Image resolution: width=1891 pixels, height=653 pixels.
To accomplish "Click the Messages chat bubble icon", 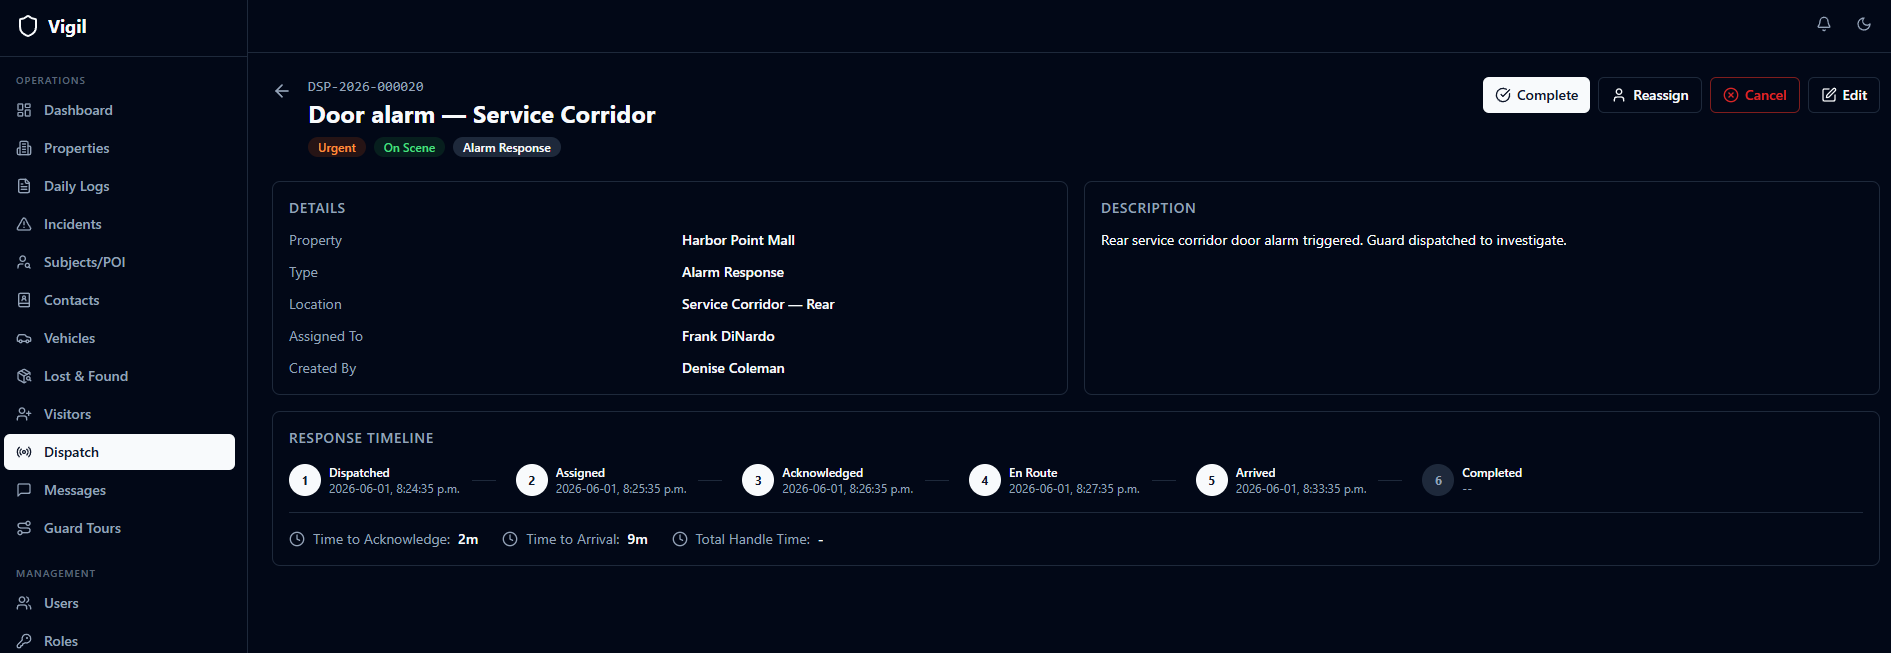I will tap(24, 490).
